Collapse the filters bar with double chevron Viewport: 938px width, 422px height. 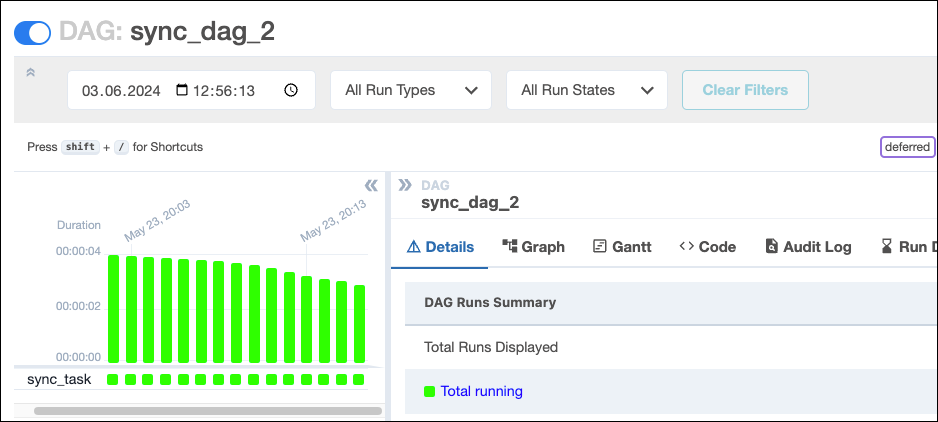[x=30, y=72]
